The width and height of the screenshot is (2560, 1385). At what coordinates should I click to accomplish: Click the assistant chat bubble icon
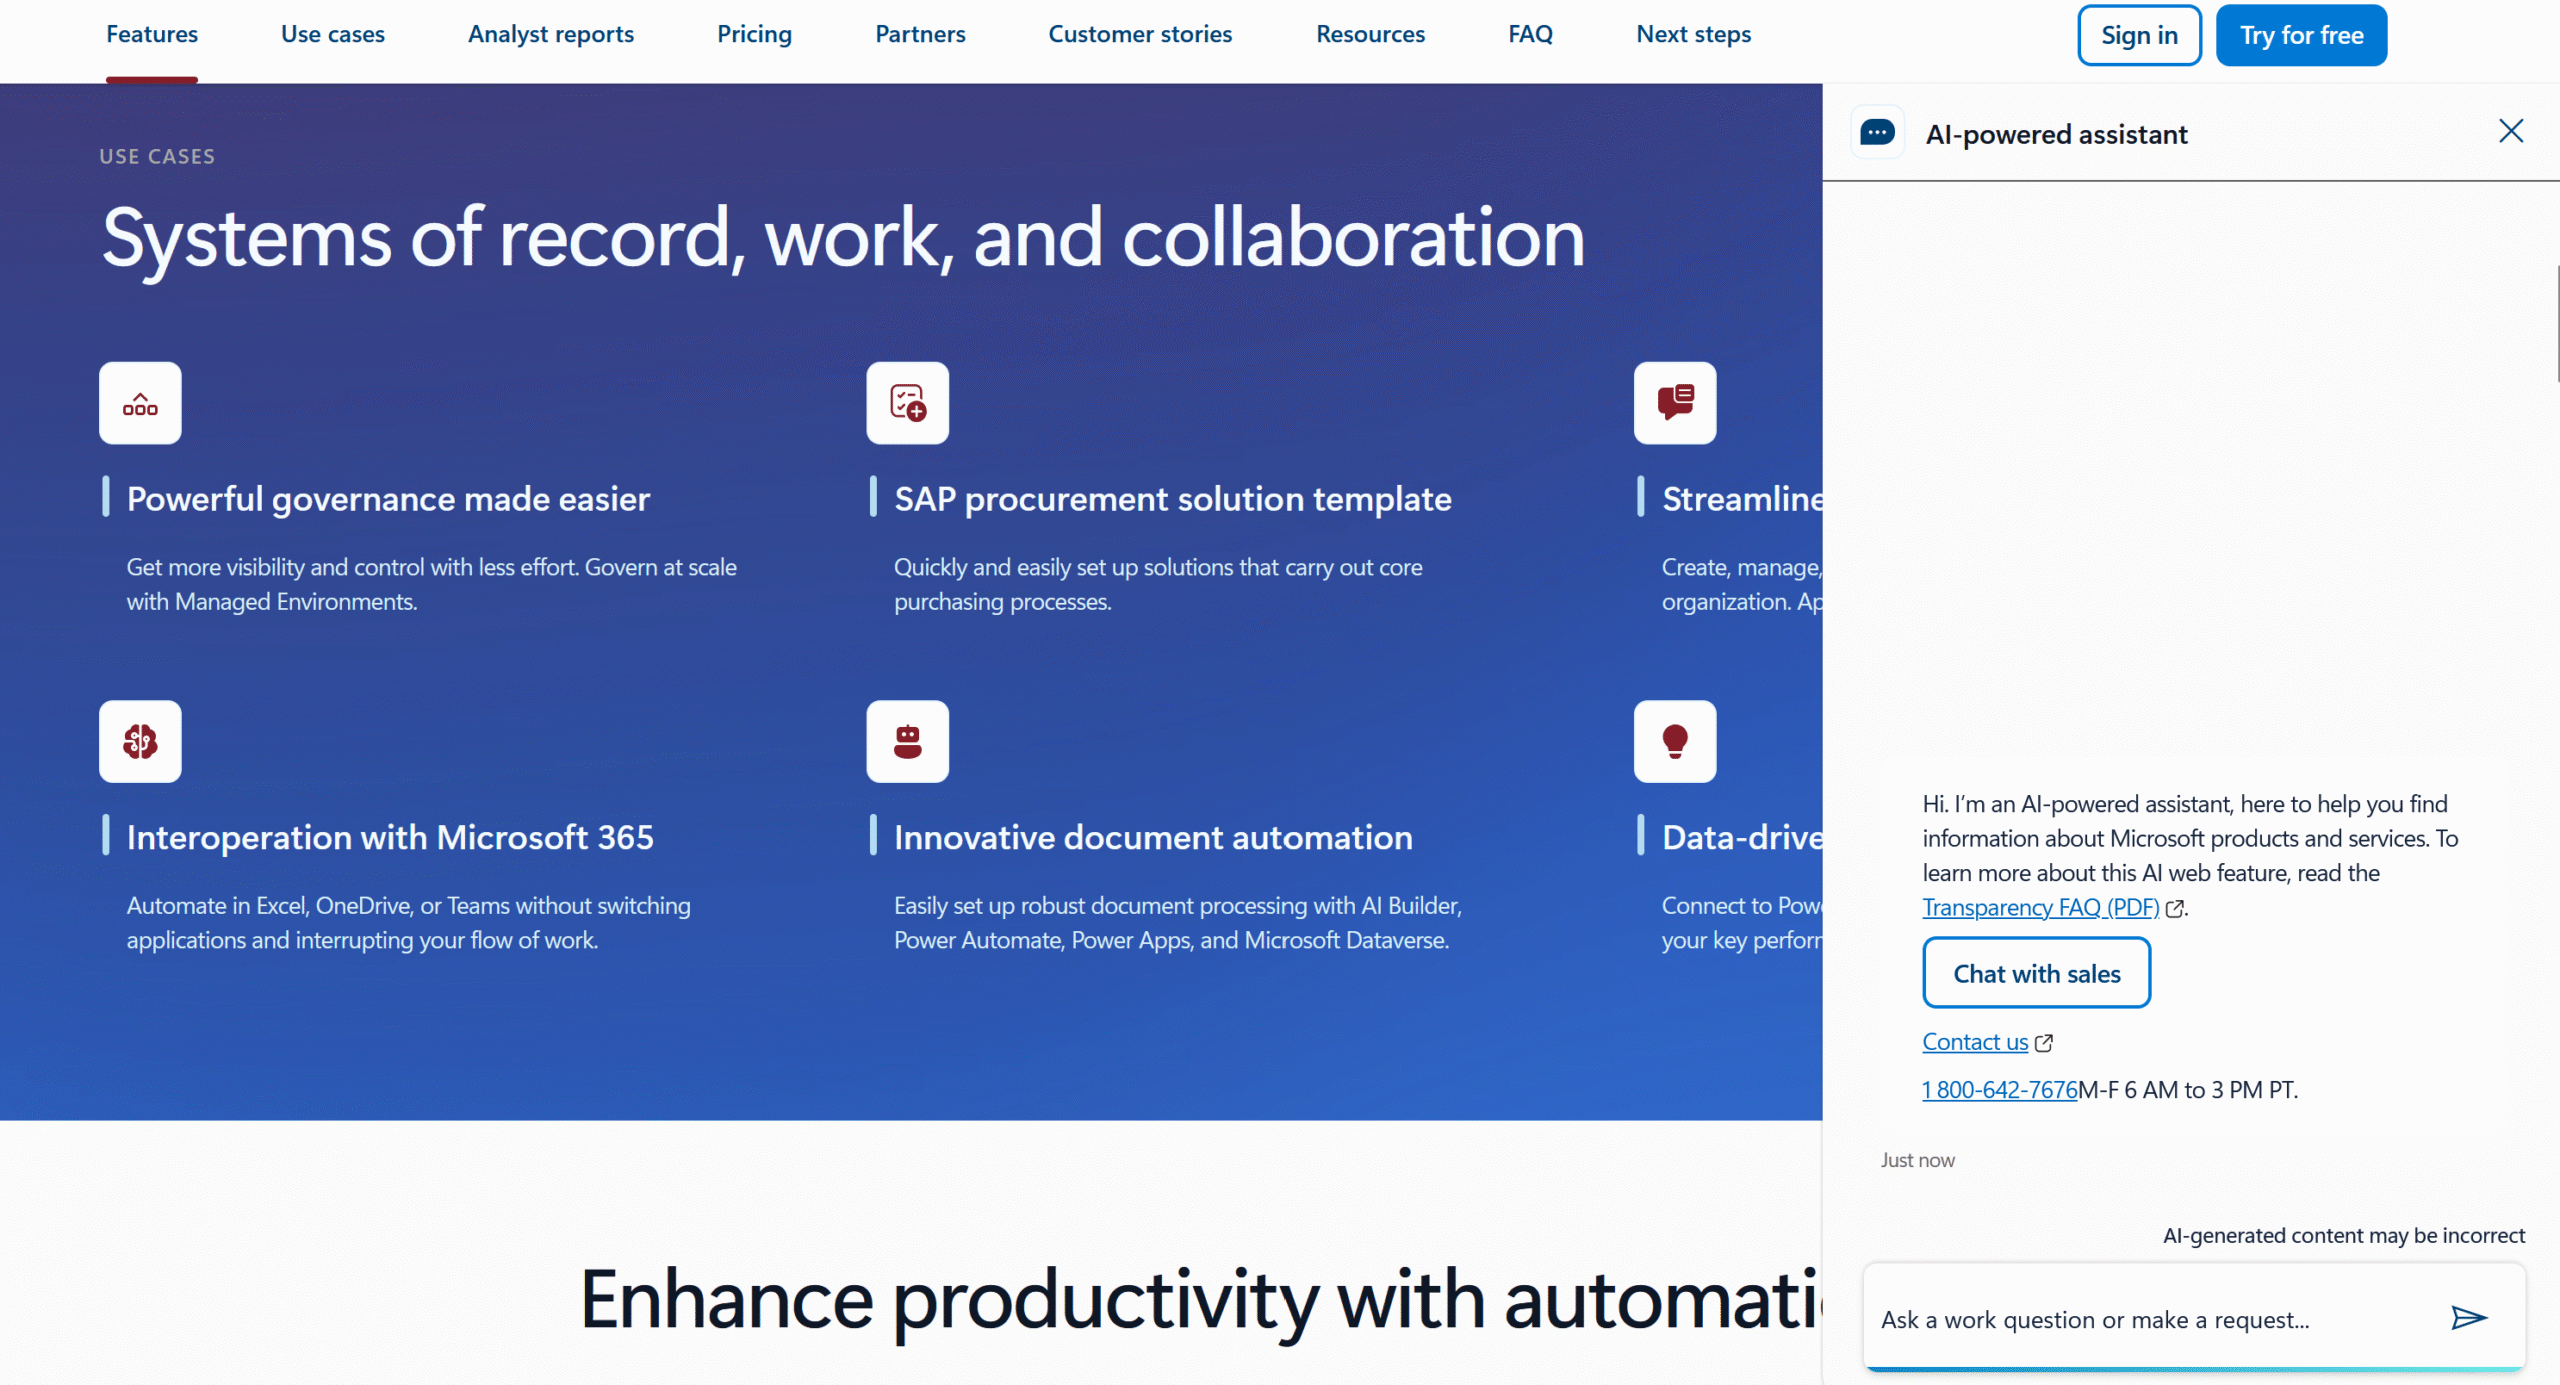coord(1877,133)
